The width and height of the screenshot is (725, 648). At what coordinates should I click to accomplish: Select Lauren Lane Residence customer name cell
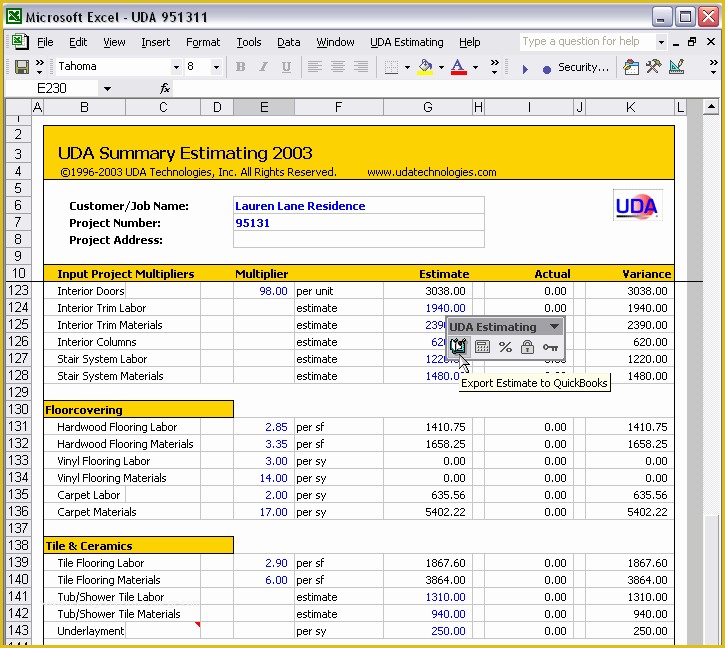pos(359,205)
